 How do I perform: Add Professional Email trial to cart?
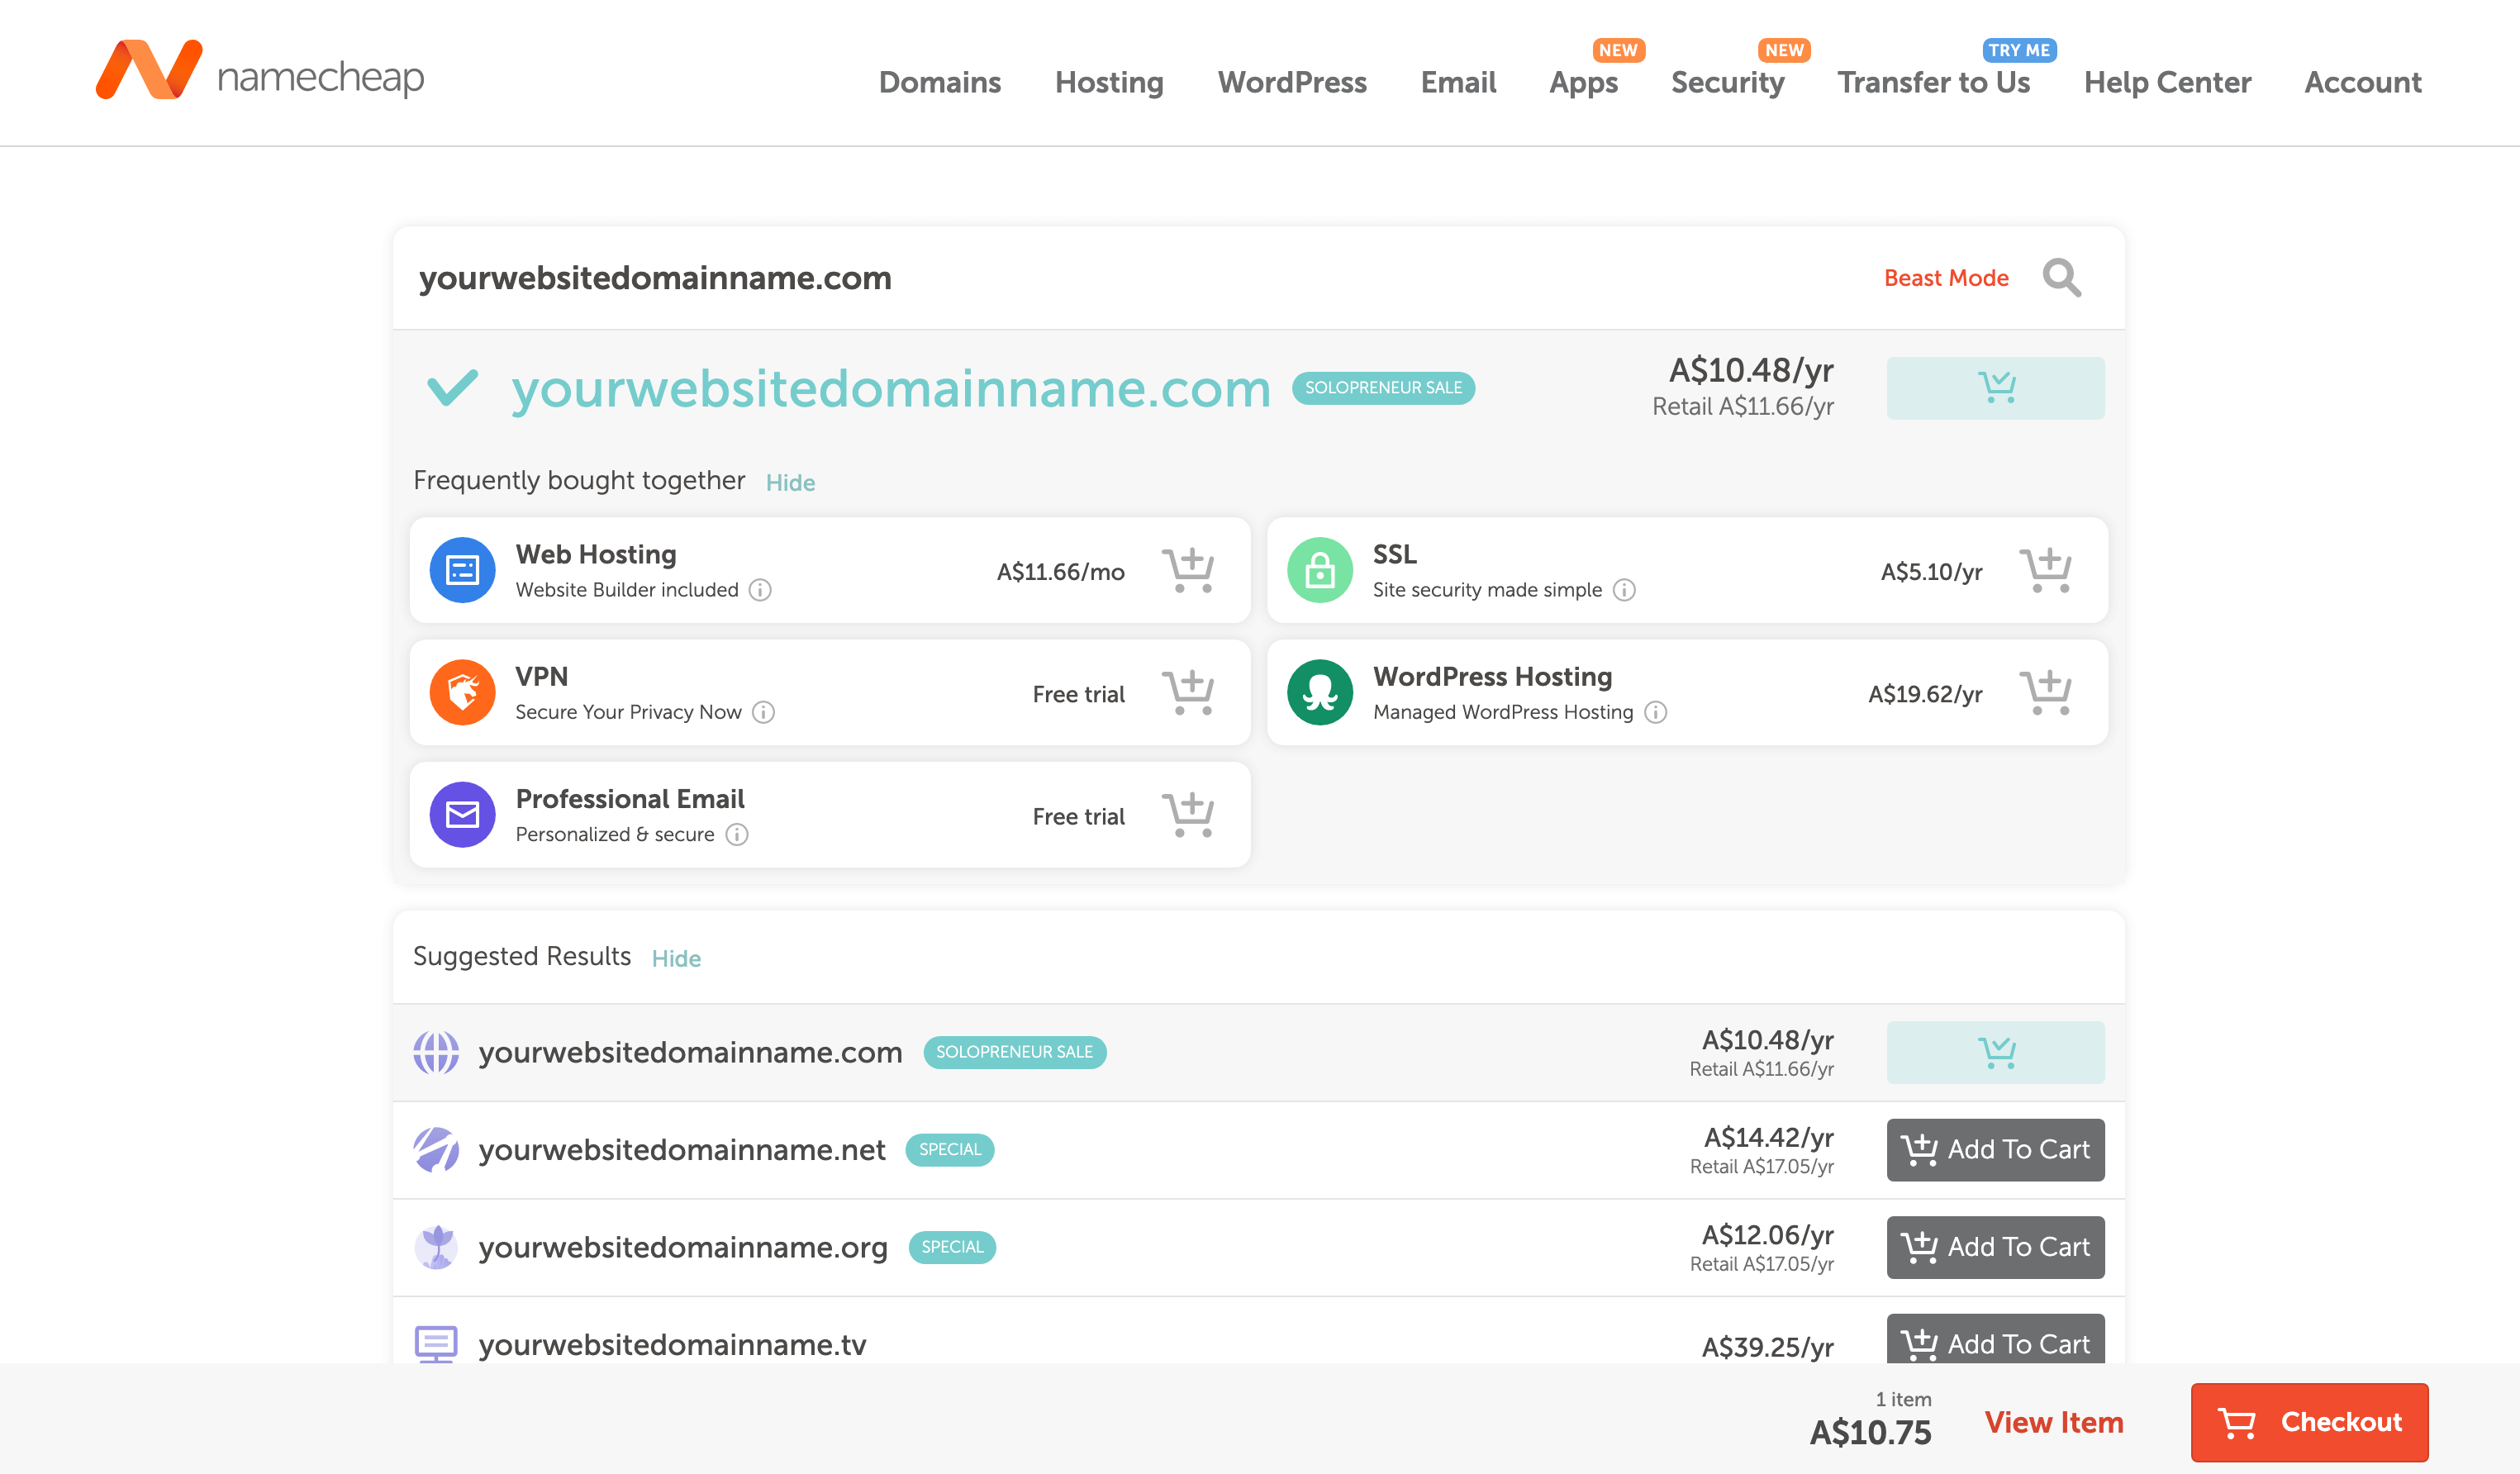[1187, 814]
